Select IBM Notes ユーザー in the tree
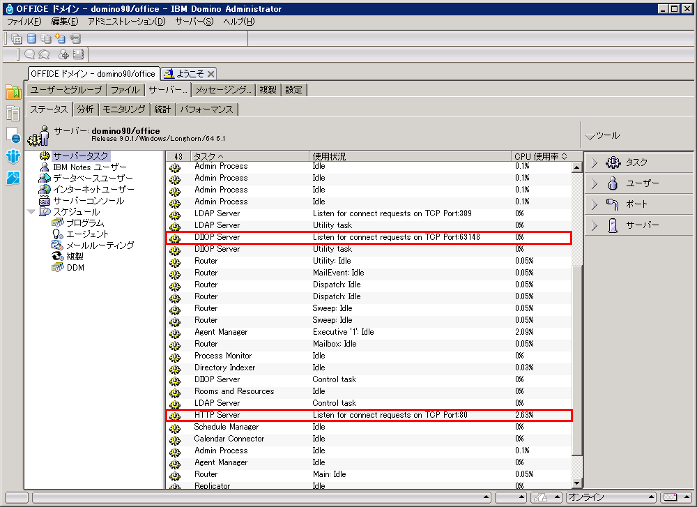This screenshot has height=507, width=697. point(89,168)
